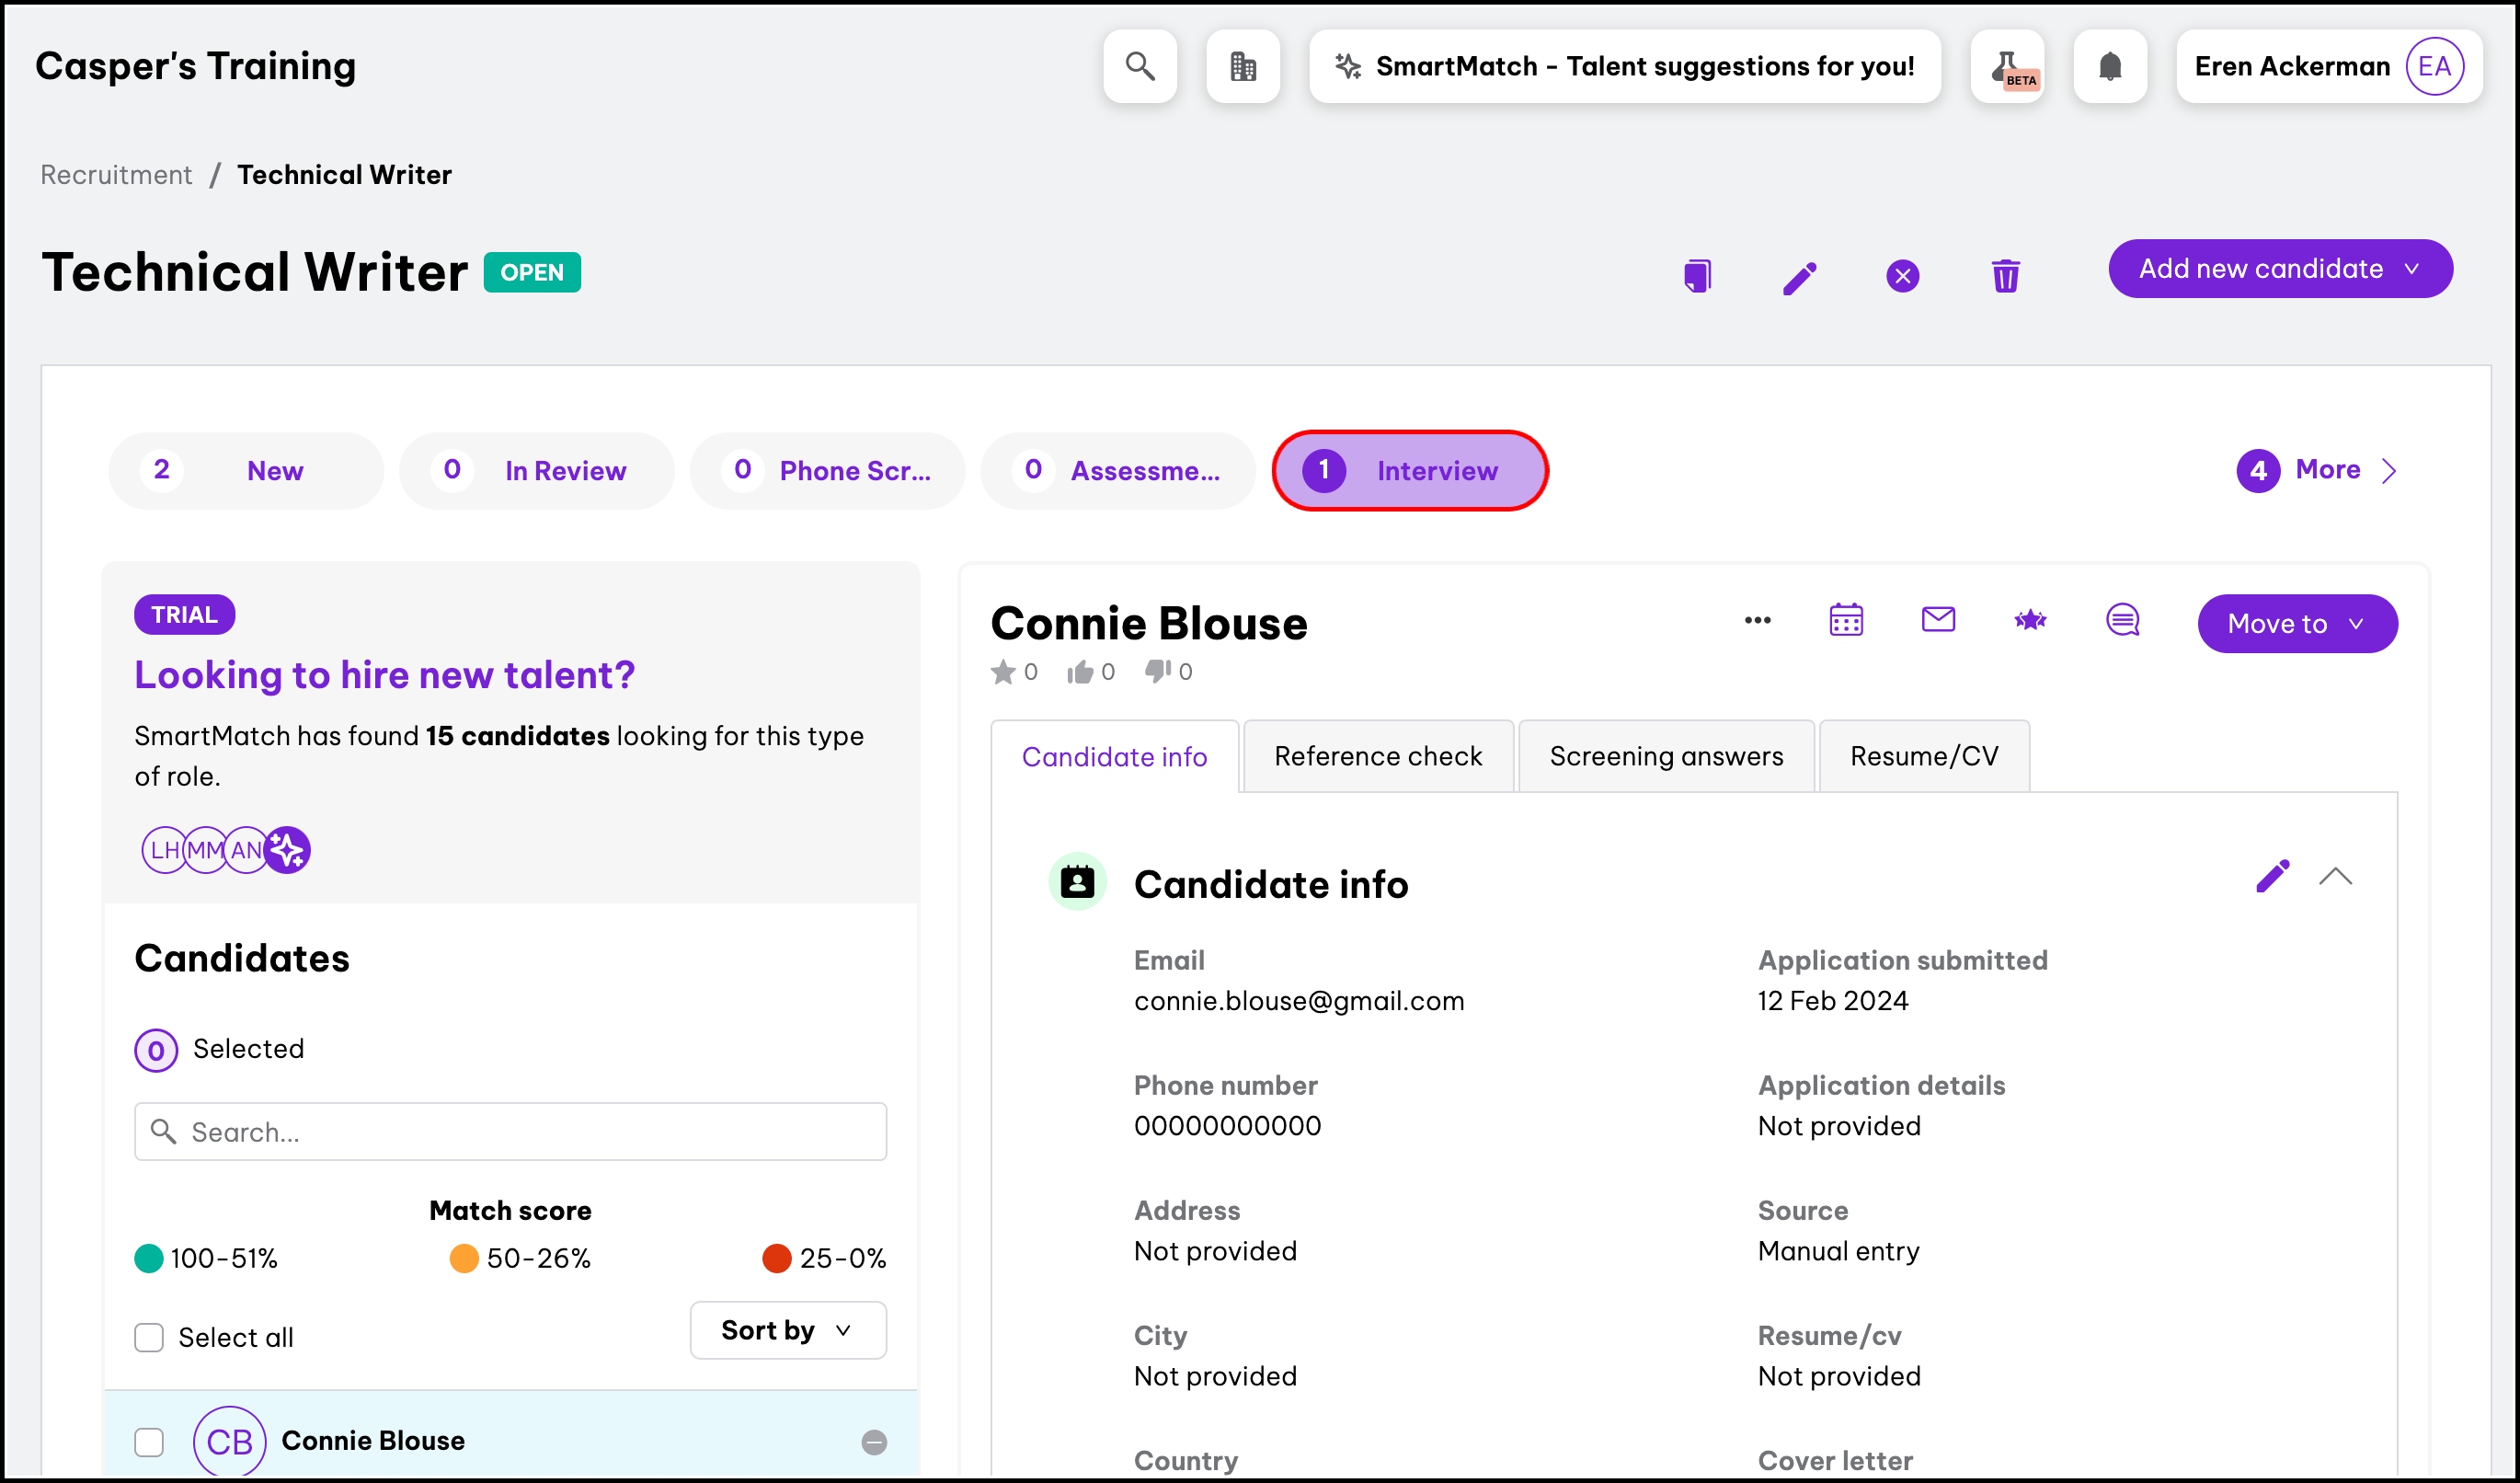The width and height of the screenshot is (2520, 1483).
Task: Click the envelope icon to email candidate
Action: point(1938,620)
